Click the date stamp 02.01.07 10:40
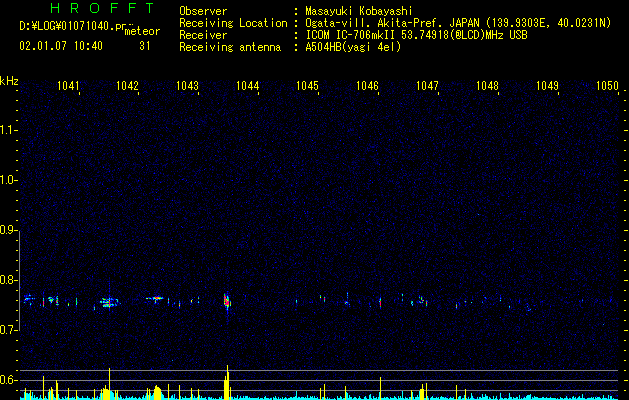Image resolution: width=629 pixels, height=400 pixels. 61,46
